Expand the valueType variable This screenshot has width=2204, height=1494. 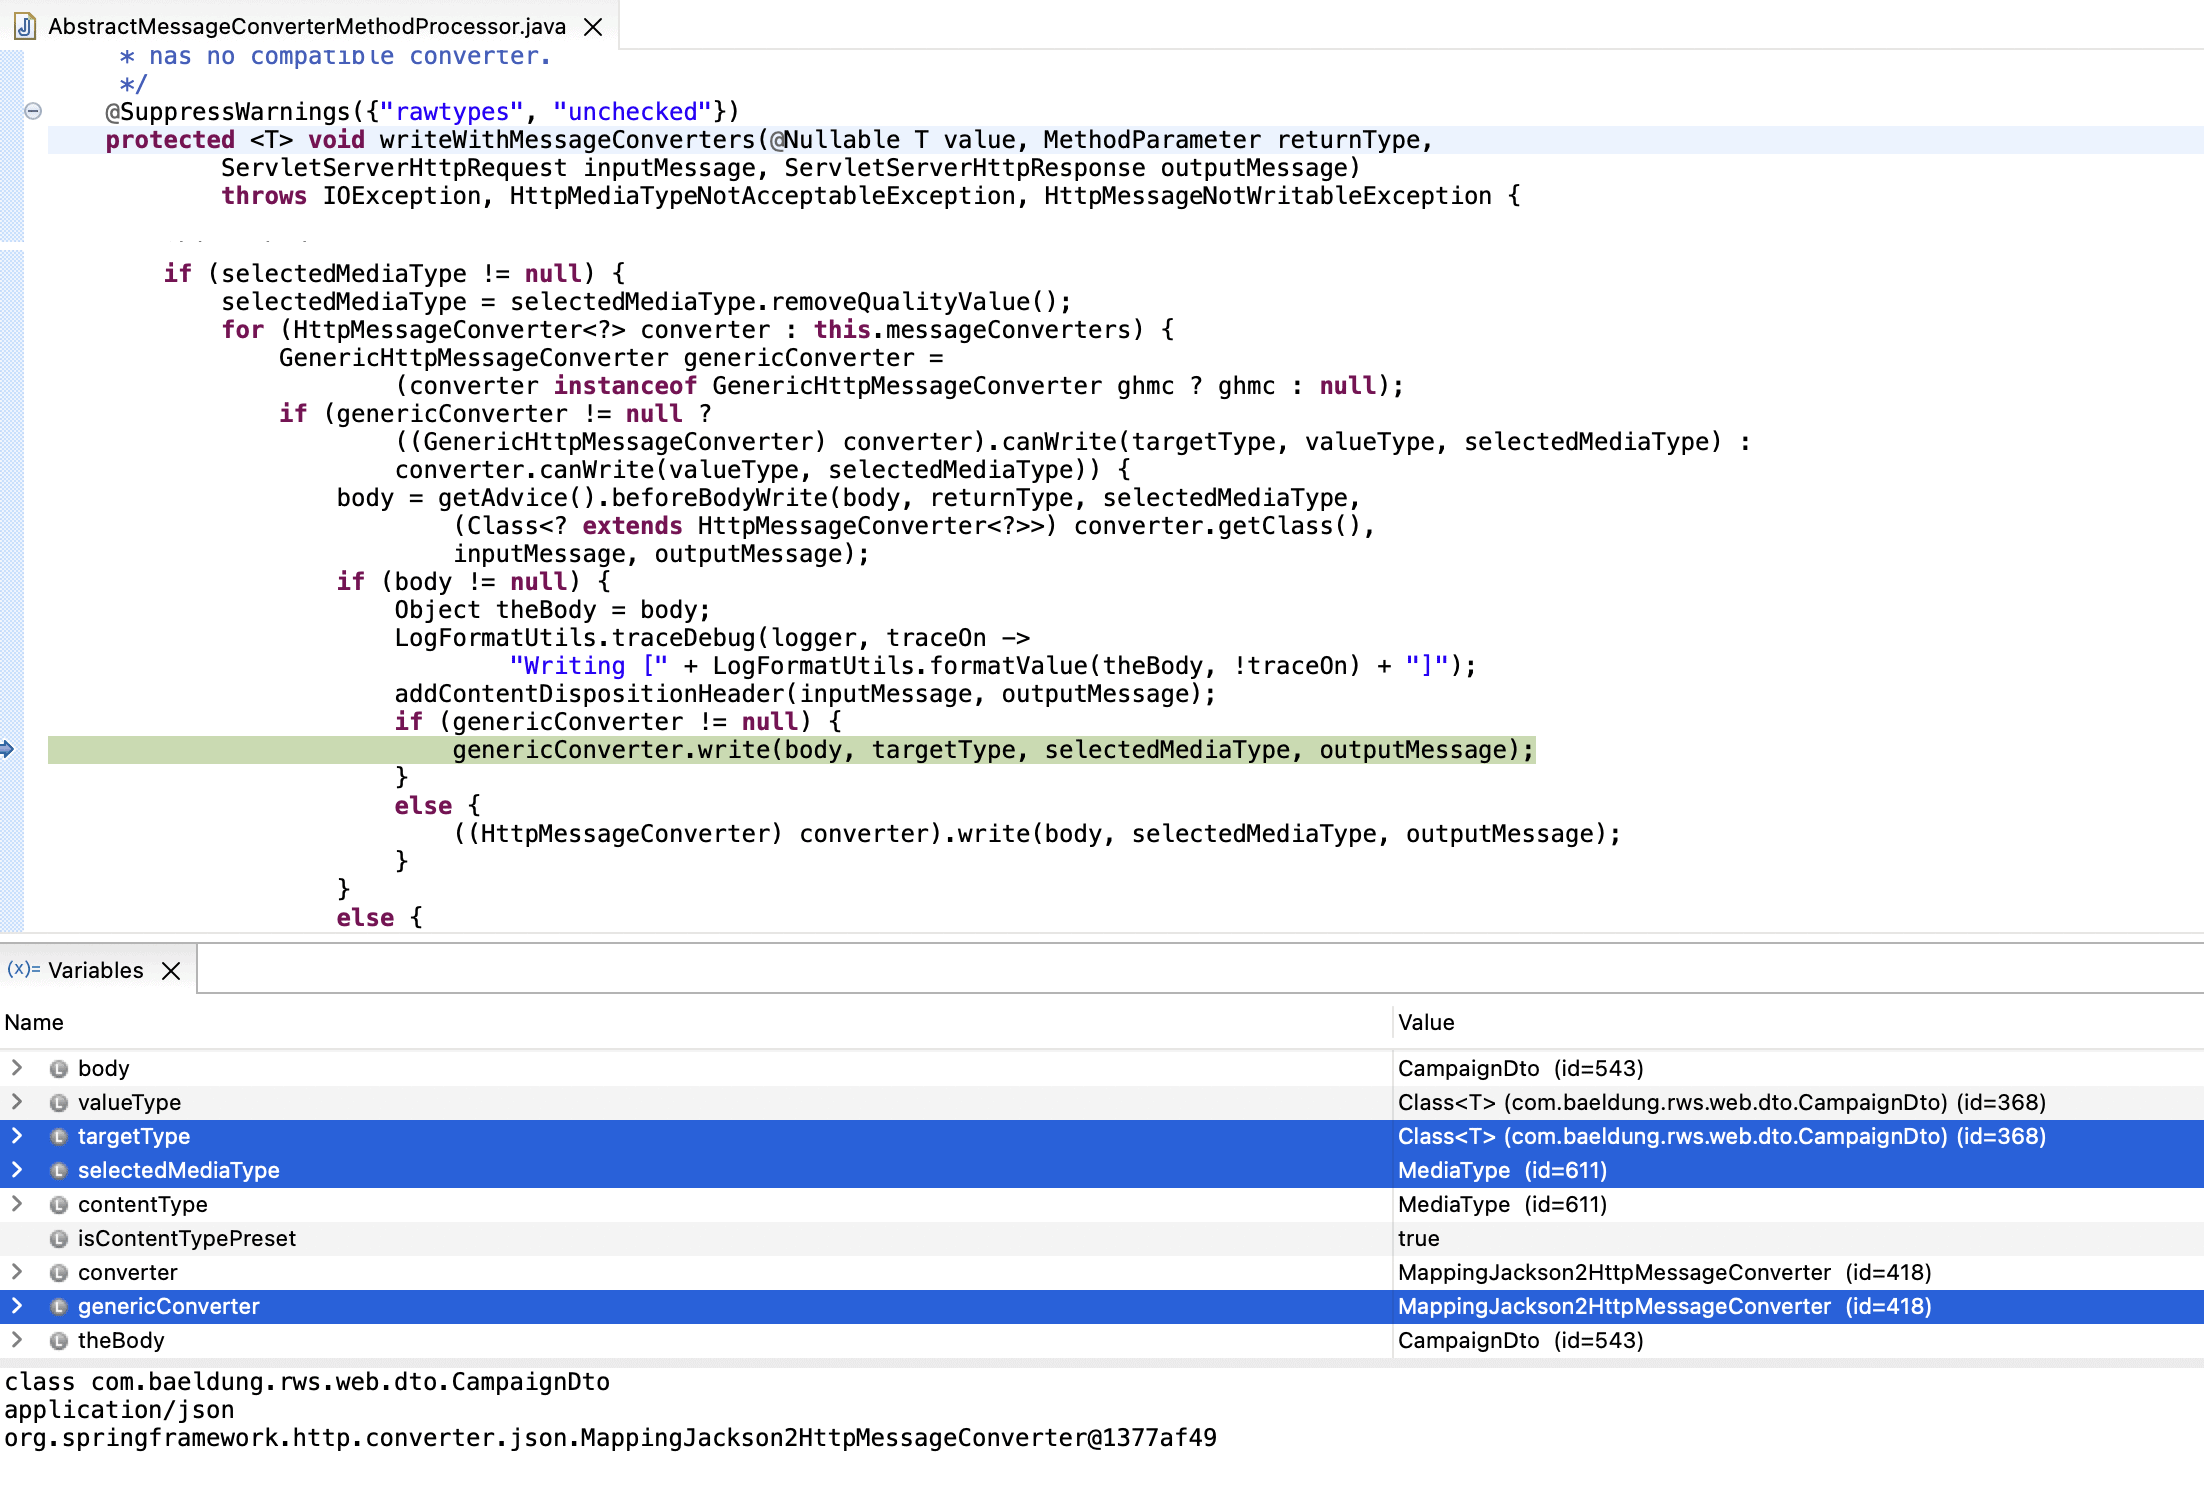[x=17, y=1102]
